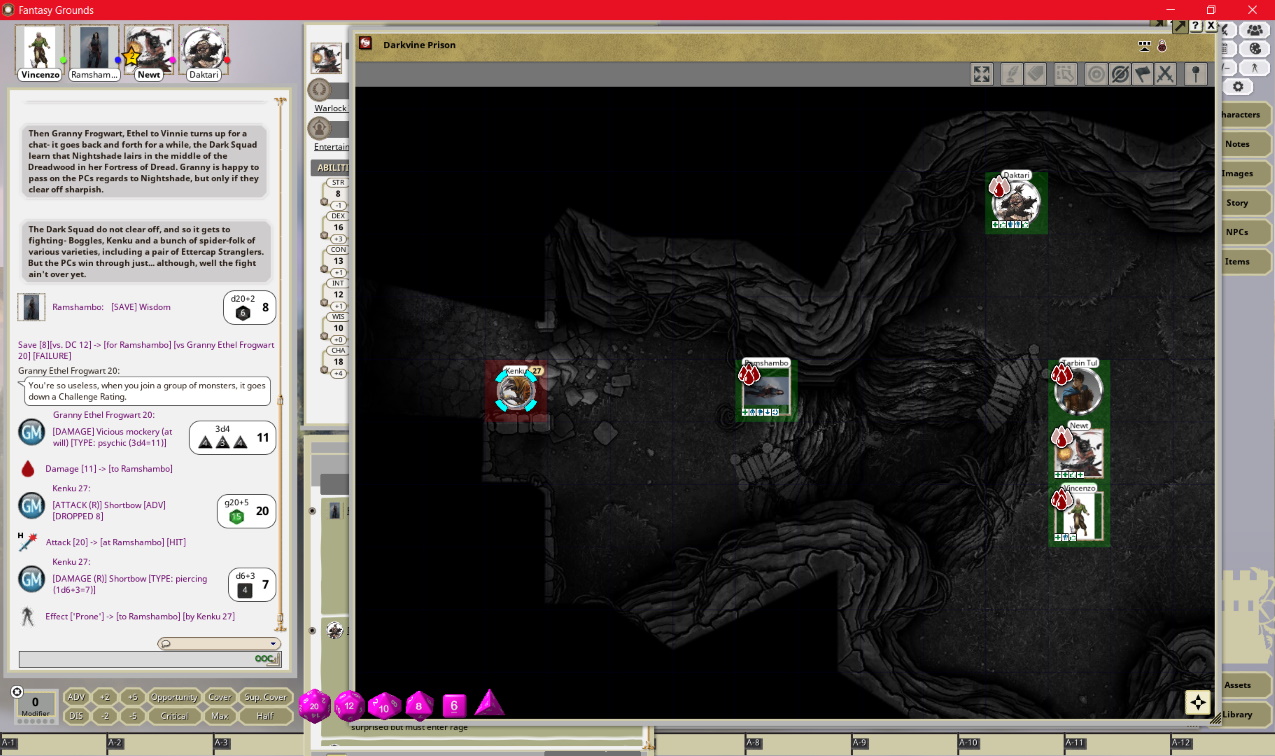
Task: Select the quill drawing tool on map
Action: click(1011, 74)
